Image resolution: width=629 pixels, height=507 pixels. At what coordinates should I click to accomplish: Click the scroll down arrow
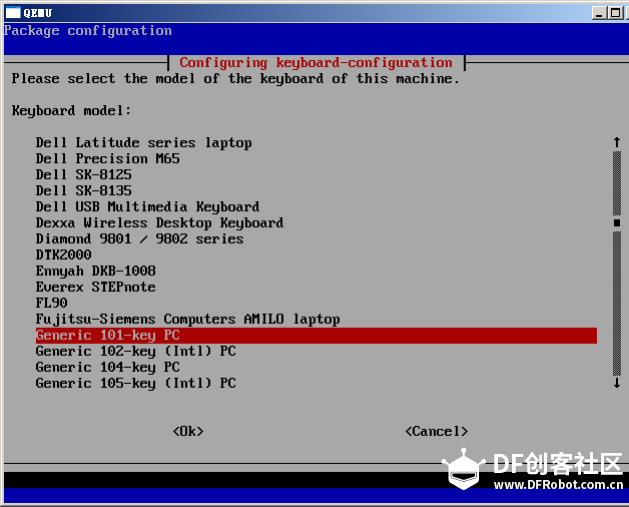coord(617,383)
